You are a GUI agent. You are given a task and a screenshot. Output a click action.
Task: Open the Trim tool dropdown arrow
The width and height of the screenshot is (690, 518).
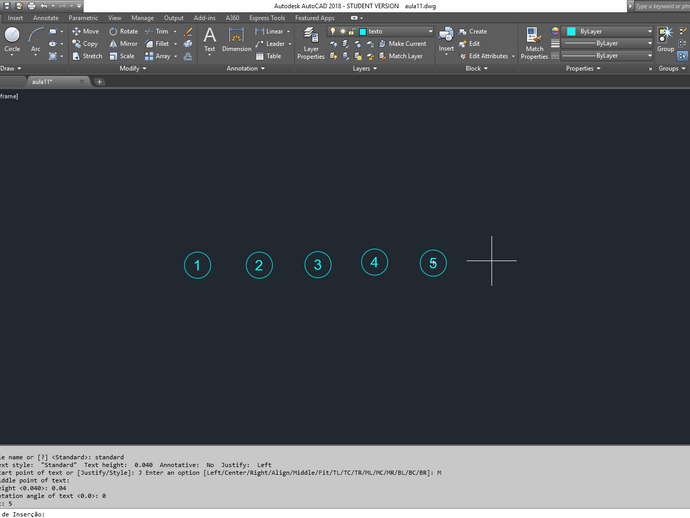coord(175,31)
